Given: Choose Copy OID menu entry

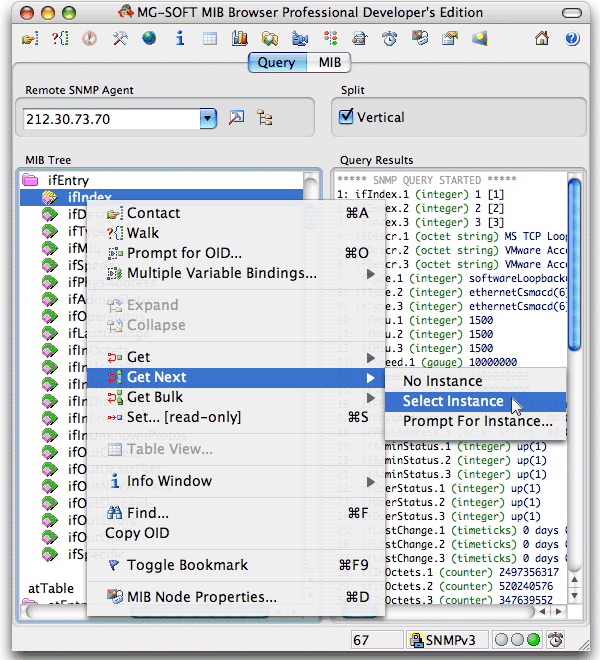Looking at the screenshot, I should tap(235, 533).
